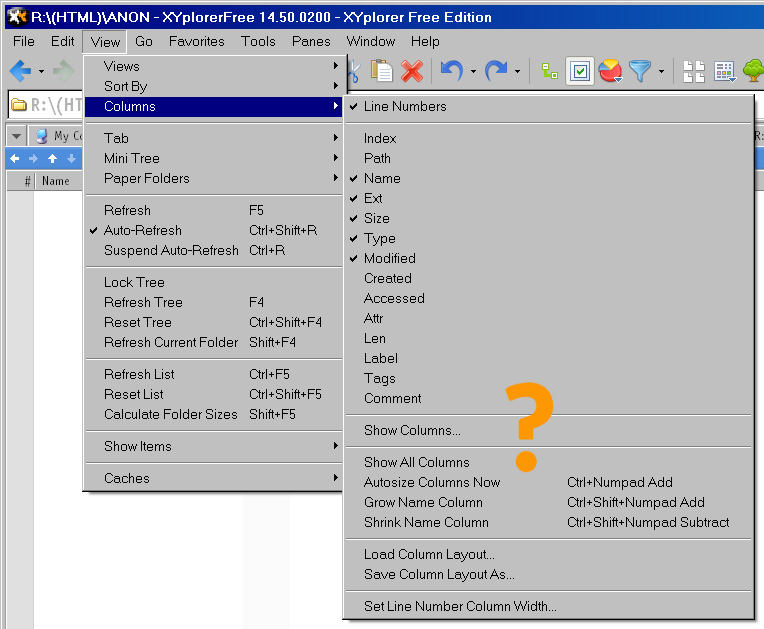
Task: Click Calculate Folder Sizes entry
Action: [x=214, y=414]
